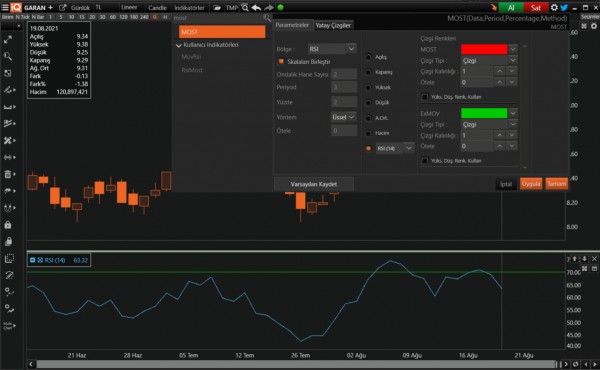
Task: Click the red MOST color swatch
Action: pos(484,49)
